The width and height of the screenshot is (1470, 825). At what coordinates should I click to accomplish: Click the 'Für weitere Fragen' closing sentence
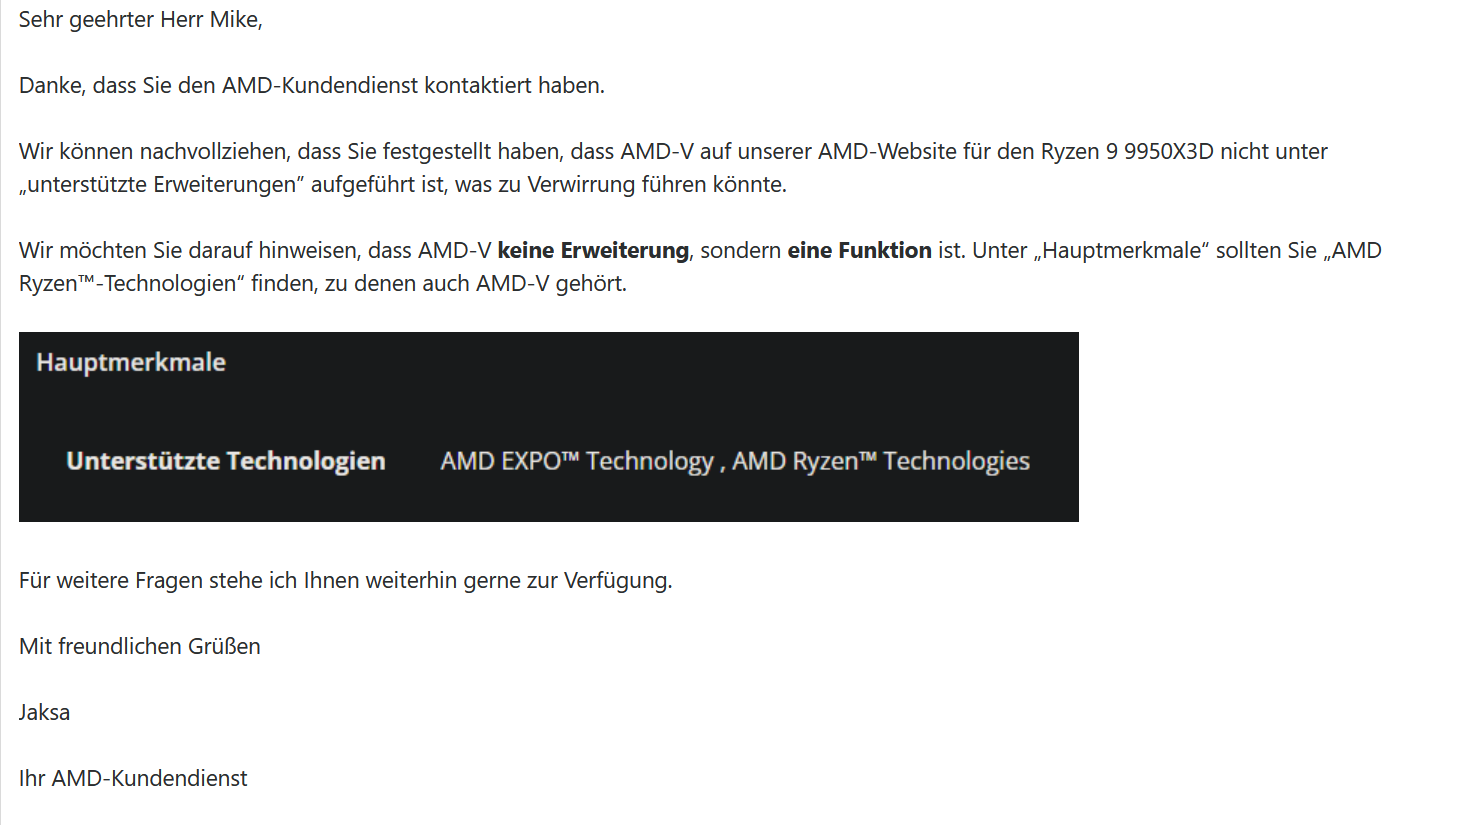coord(346,581)
